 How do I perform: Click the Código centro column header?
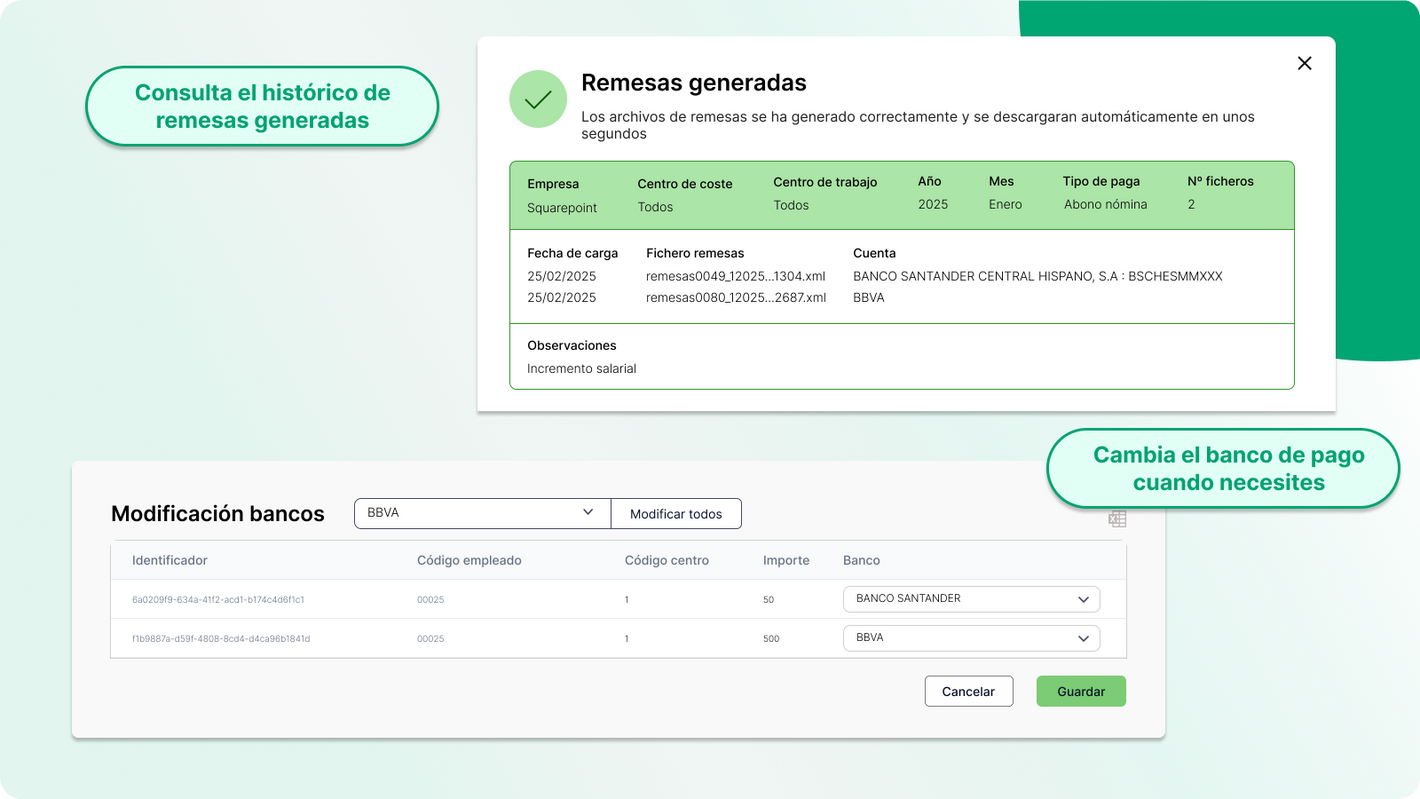pyautogui.click(x=666, y=560)
